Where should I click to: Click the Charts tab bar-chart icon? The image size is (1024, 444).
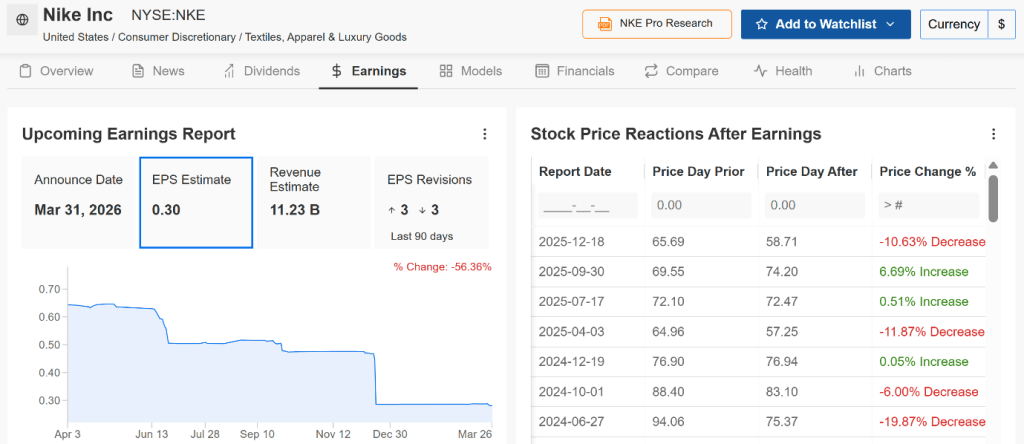click(x=859, y=71)
